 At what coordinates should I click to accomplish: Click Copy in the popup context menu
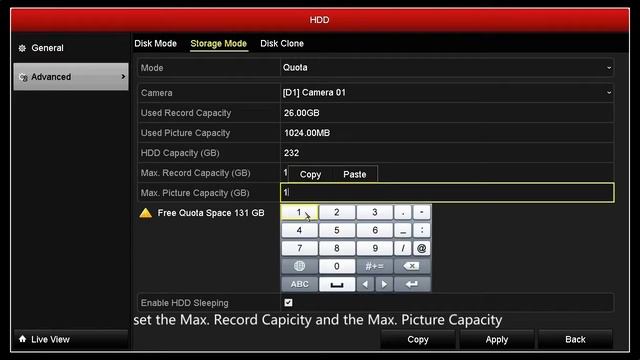coord(310,174)
